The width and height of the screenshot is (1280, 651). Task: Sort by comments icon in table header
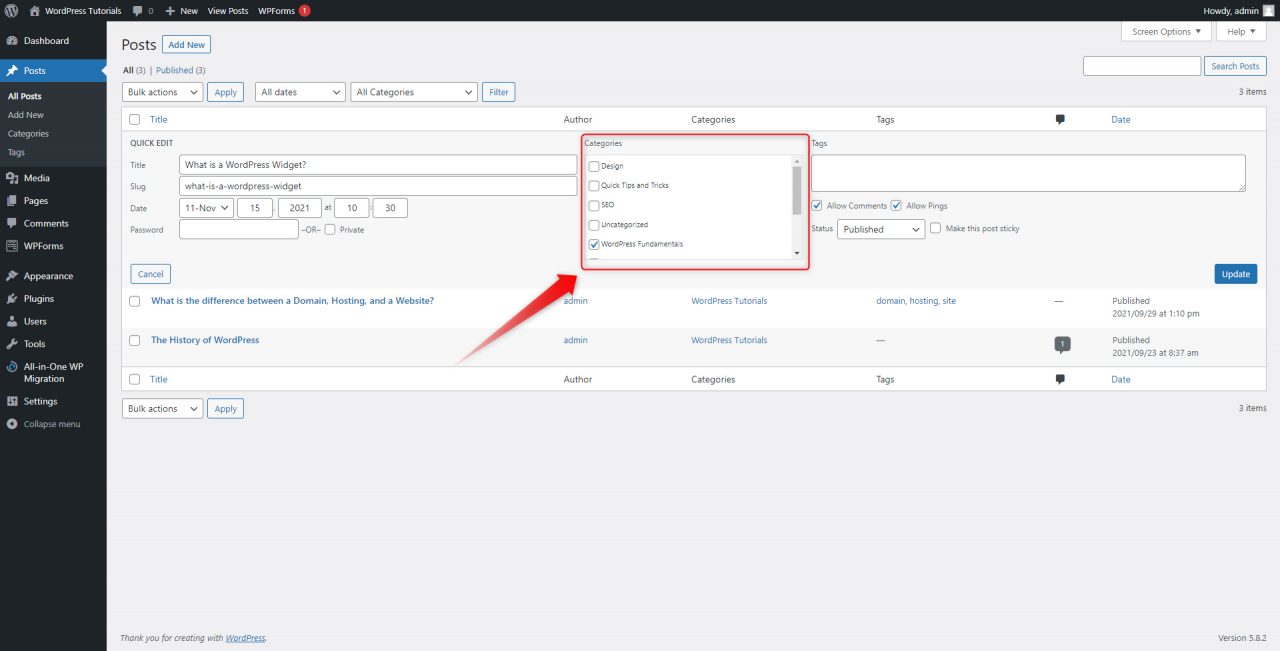coord(1060,119)
